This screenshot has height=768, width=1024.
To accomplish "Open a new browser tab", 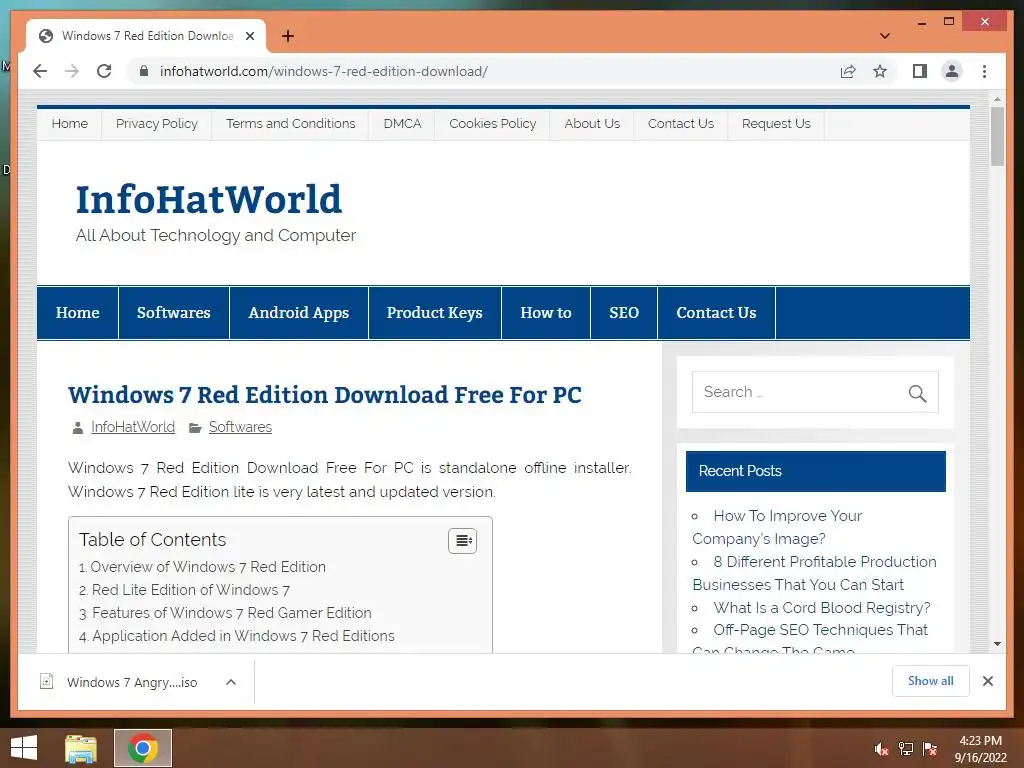I will 288,36.
